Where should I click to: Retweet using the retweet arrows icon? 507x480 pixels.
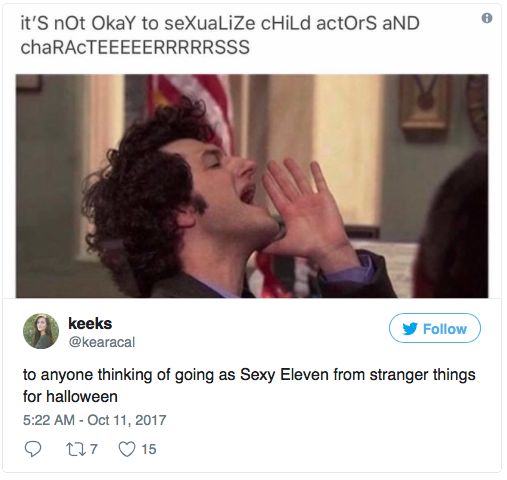(x=76, y=449)
